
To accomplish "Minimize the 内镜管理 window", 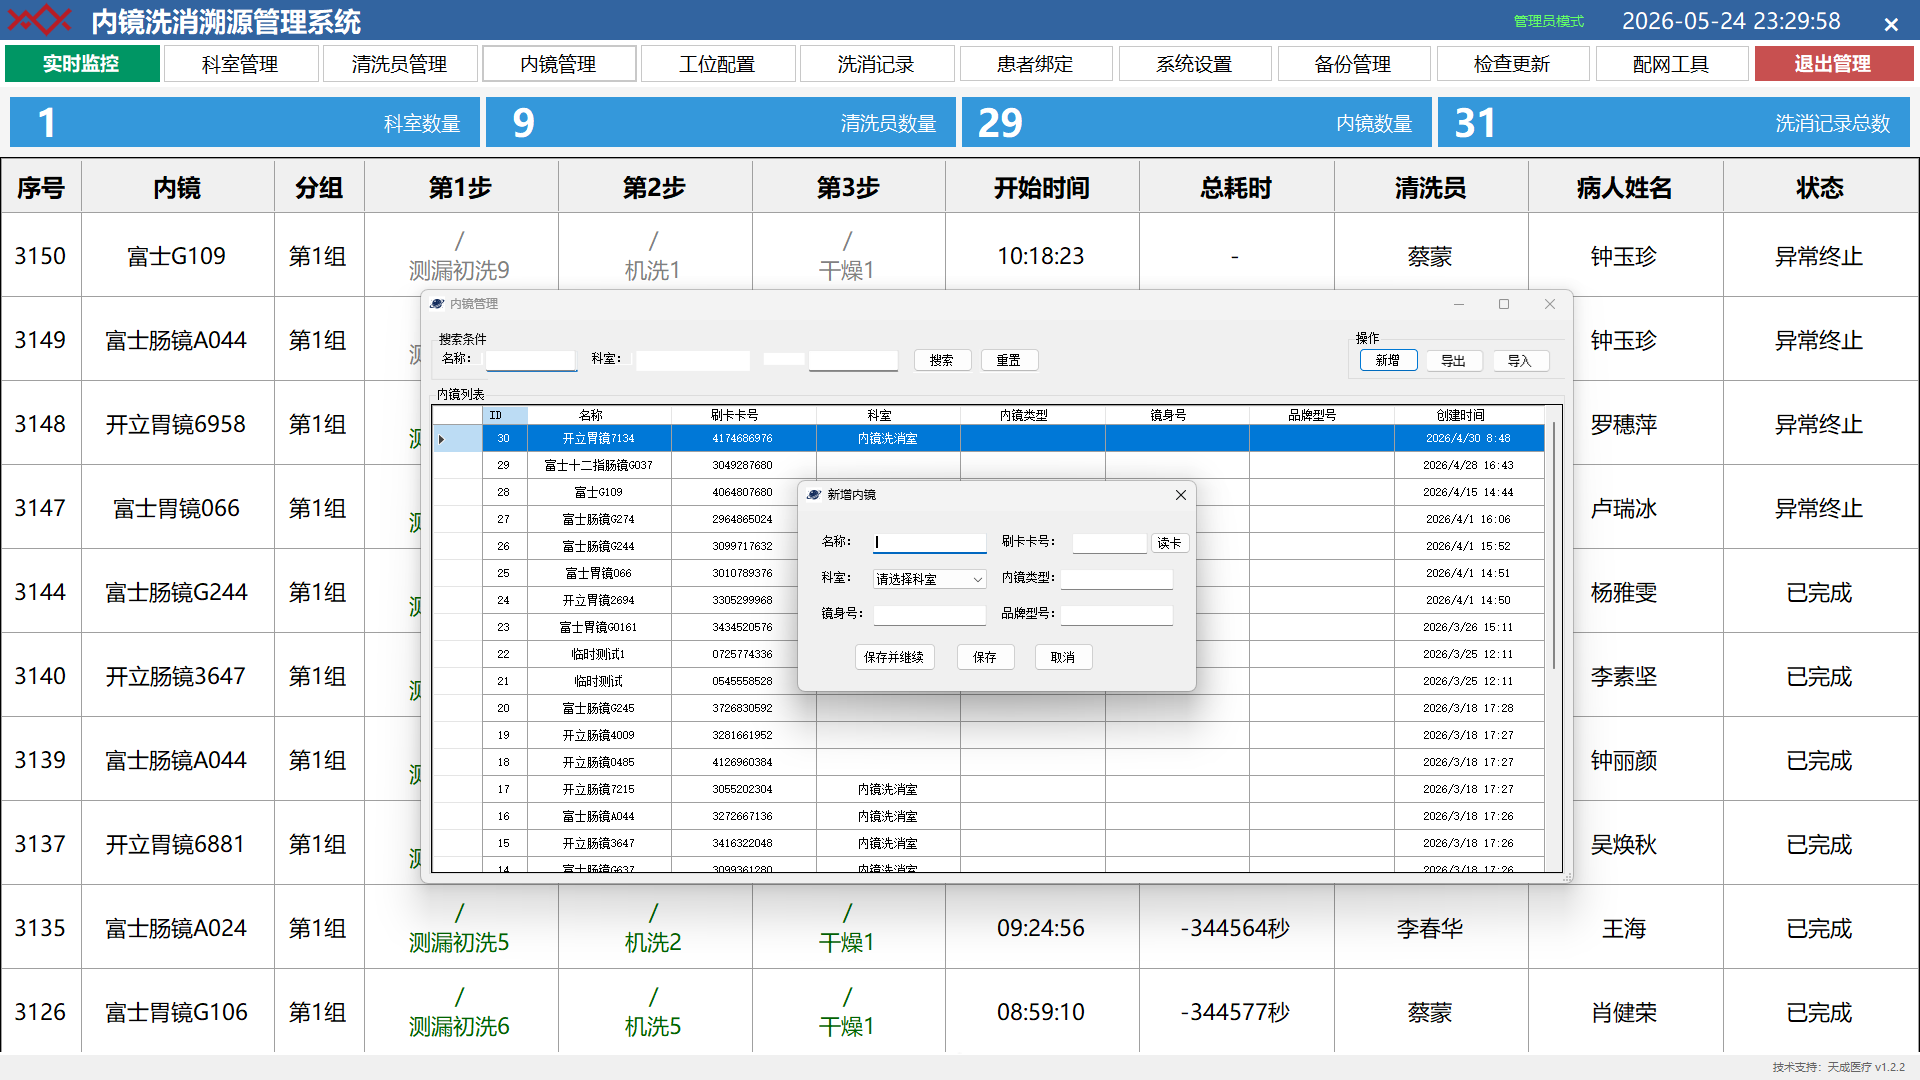I will coord(1459,304).
